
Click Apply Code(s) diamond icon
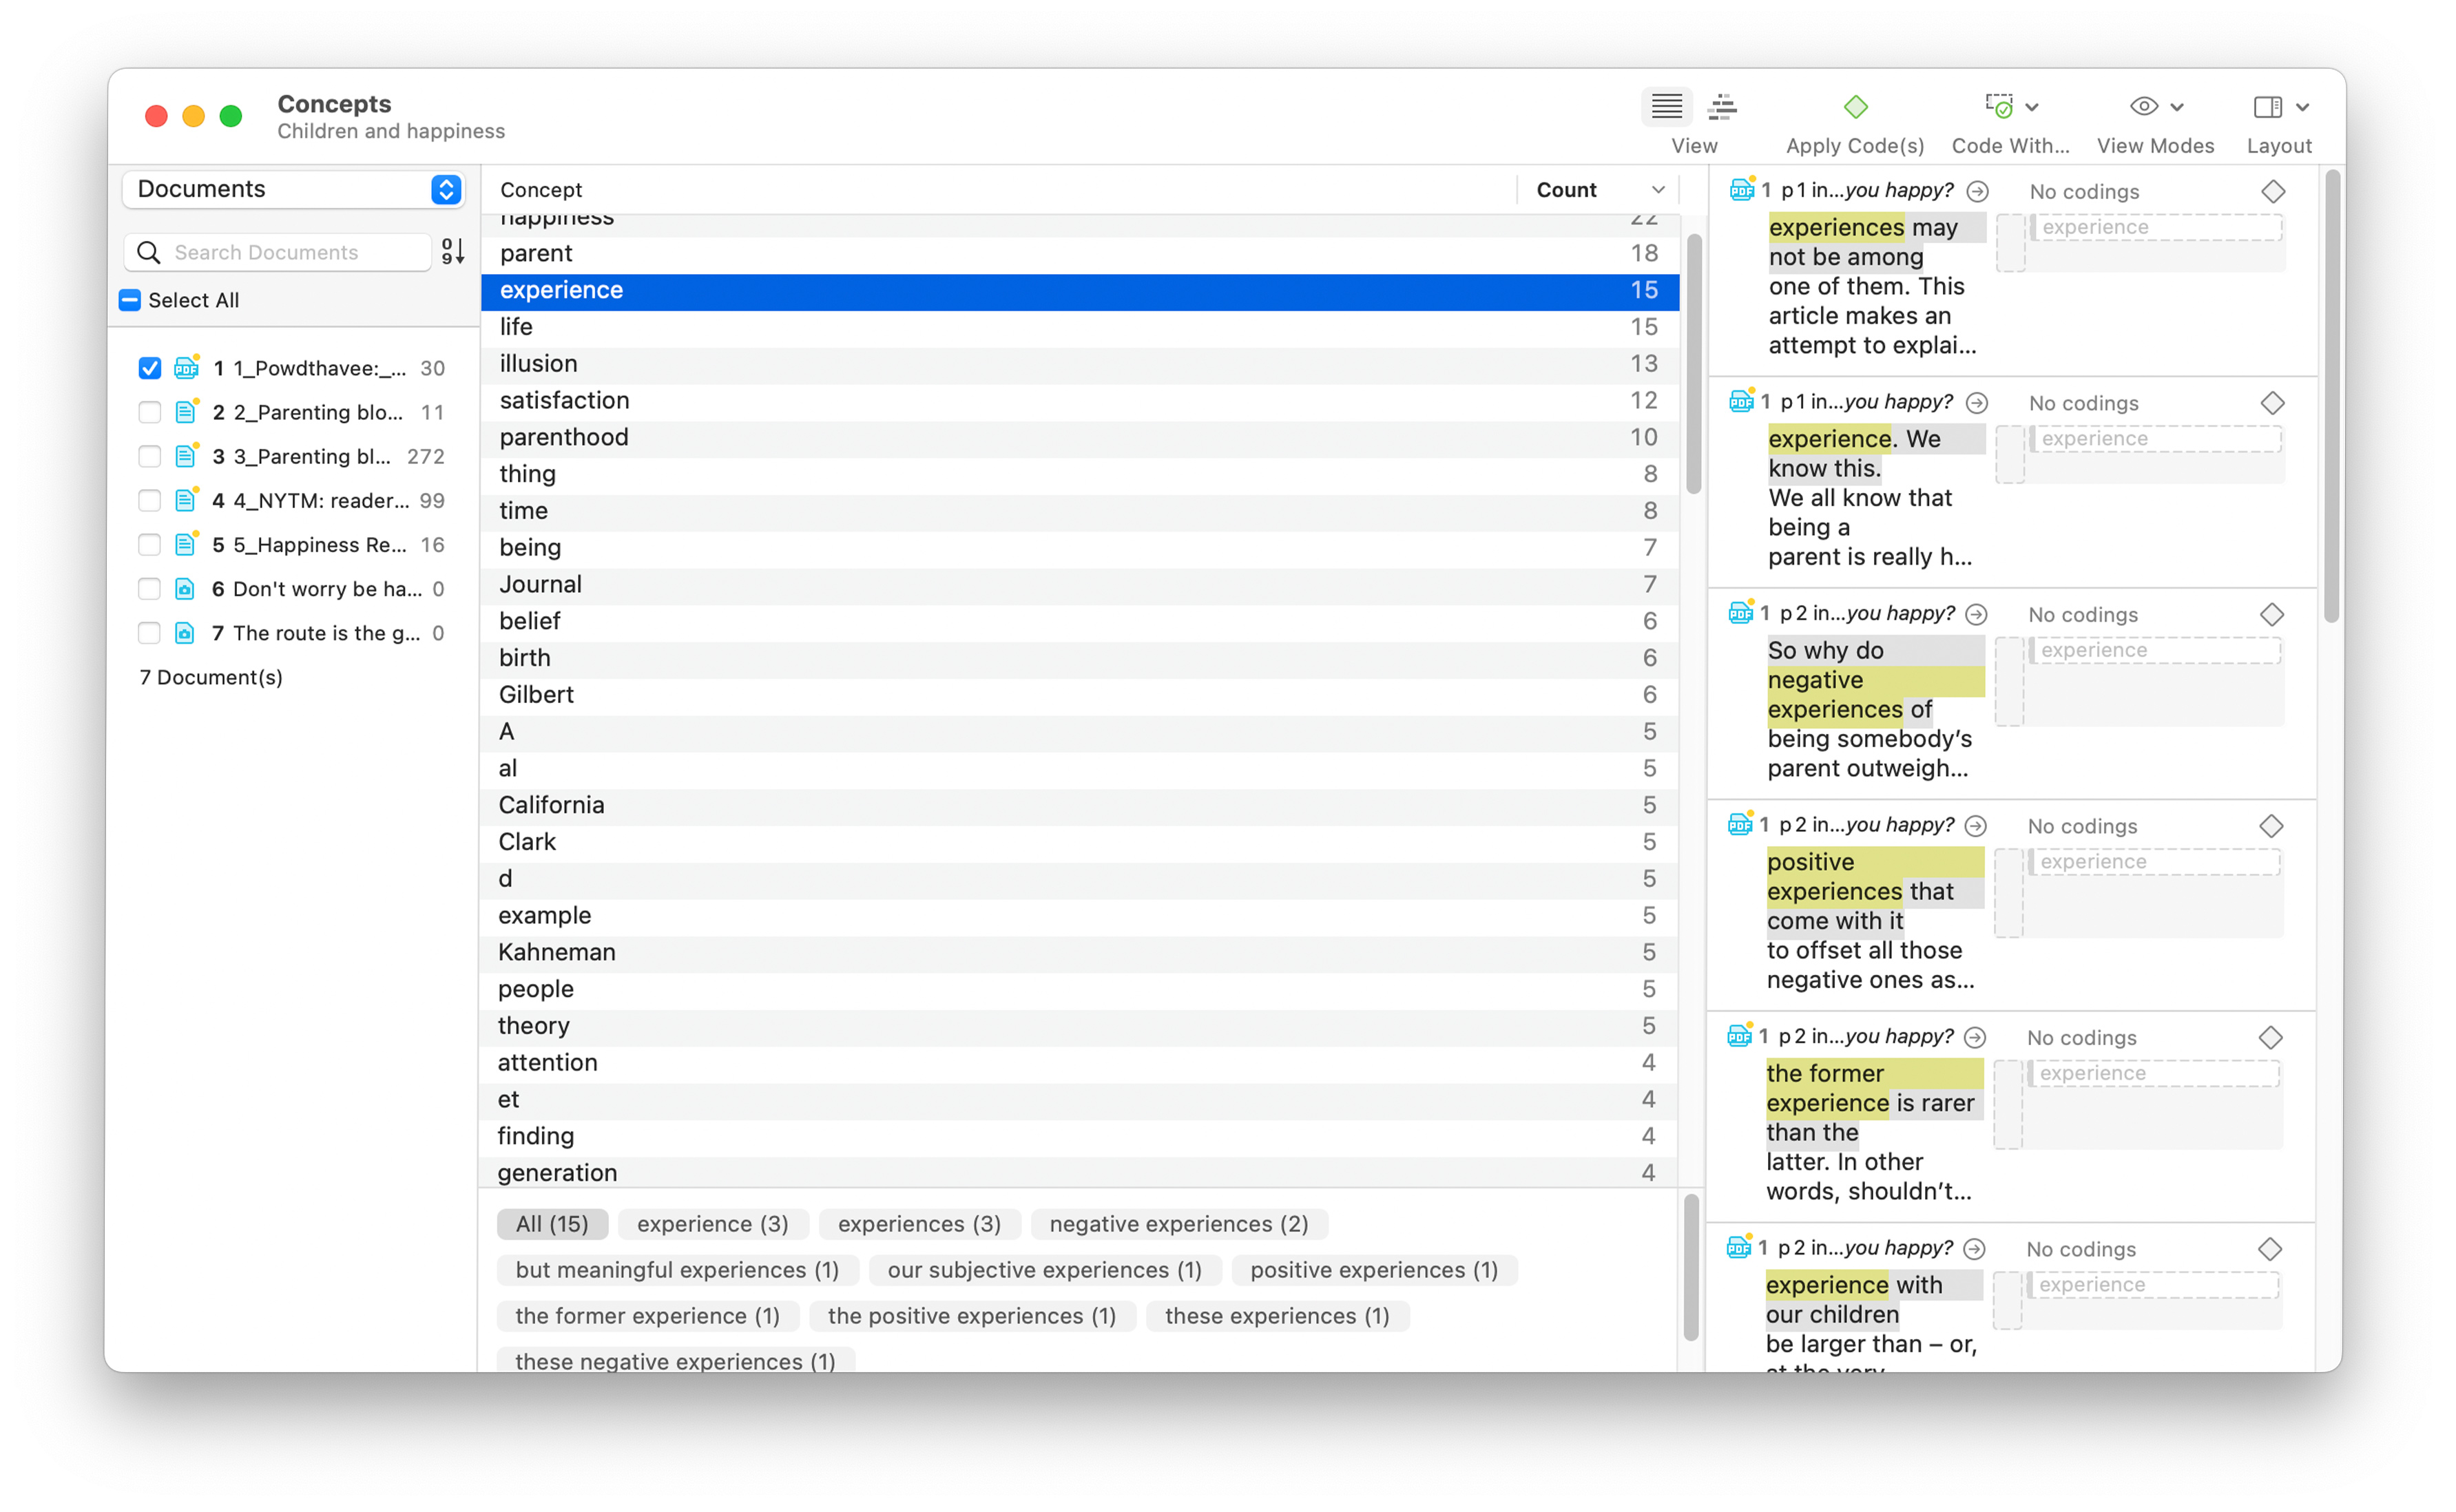[x=1855, y=106]
